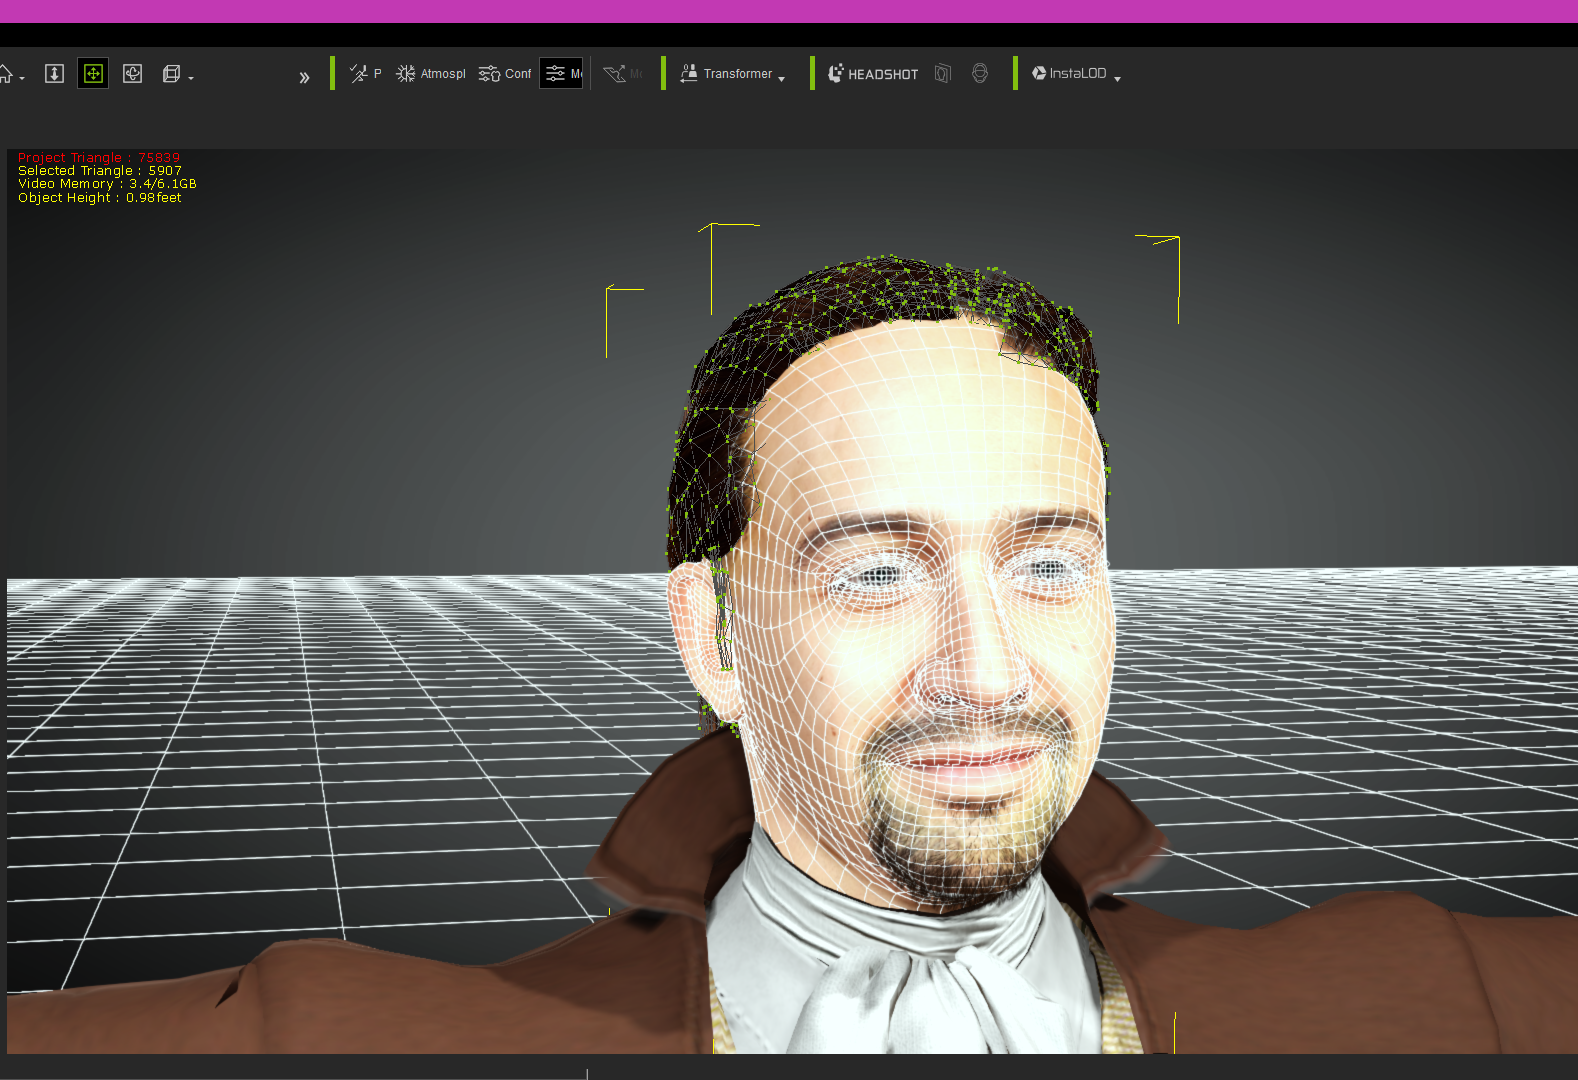
Task: Click the Object Height: 0.98feet text
Action: pyautogui.click(x=100, y=198)
